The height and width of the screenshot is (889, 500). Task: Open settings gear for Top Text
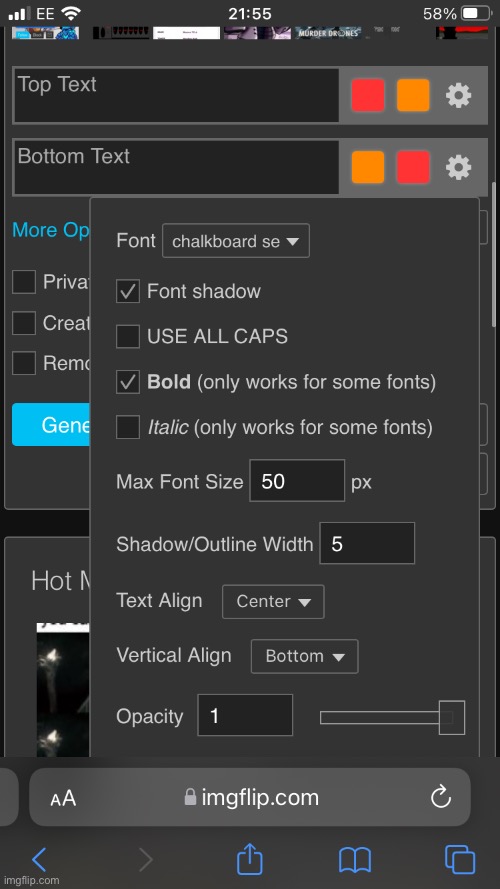click(458, 95)
